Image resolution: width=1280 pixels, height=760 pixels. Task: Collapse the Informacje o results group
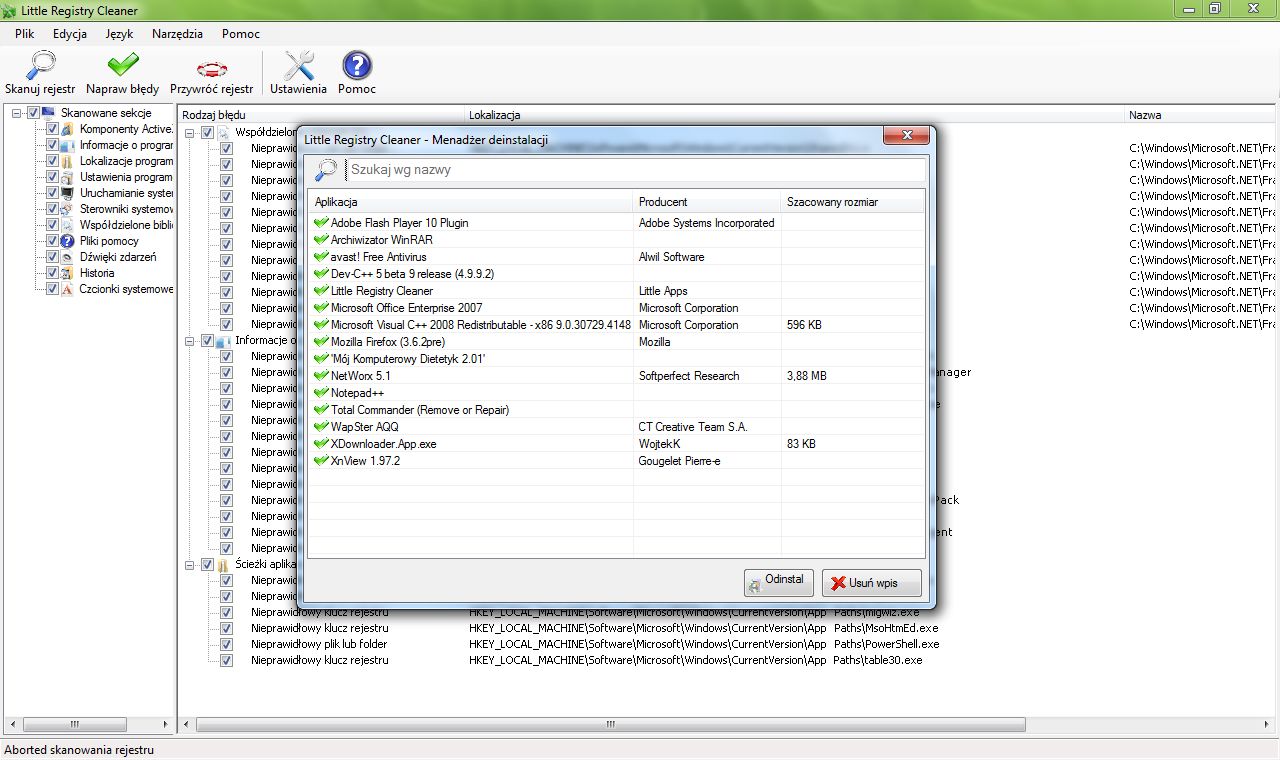click(190, 341)
